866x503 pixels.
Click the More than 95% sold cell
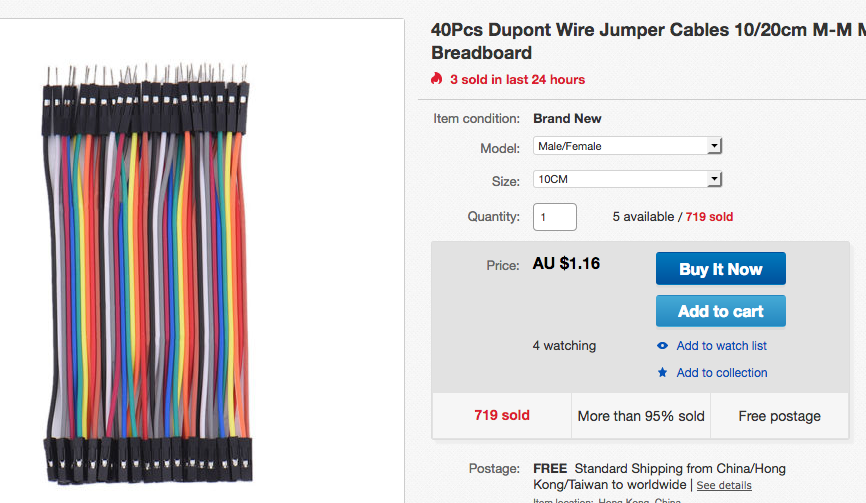[641, 416]
